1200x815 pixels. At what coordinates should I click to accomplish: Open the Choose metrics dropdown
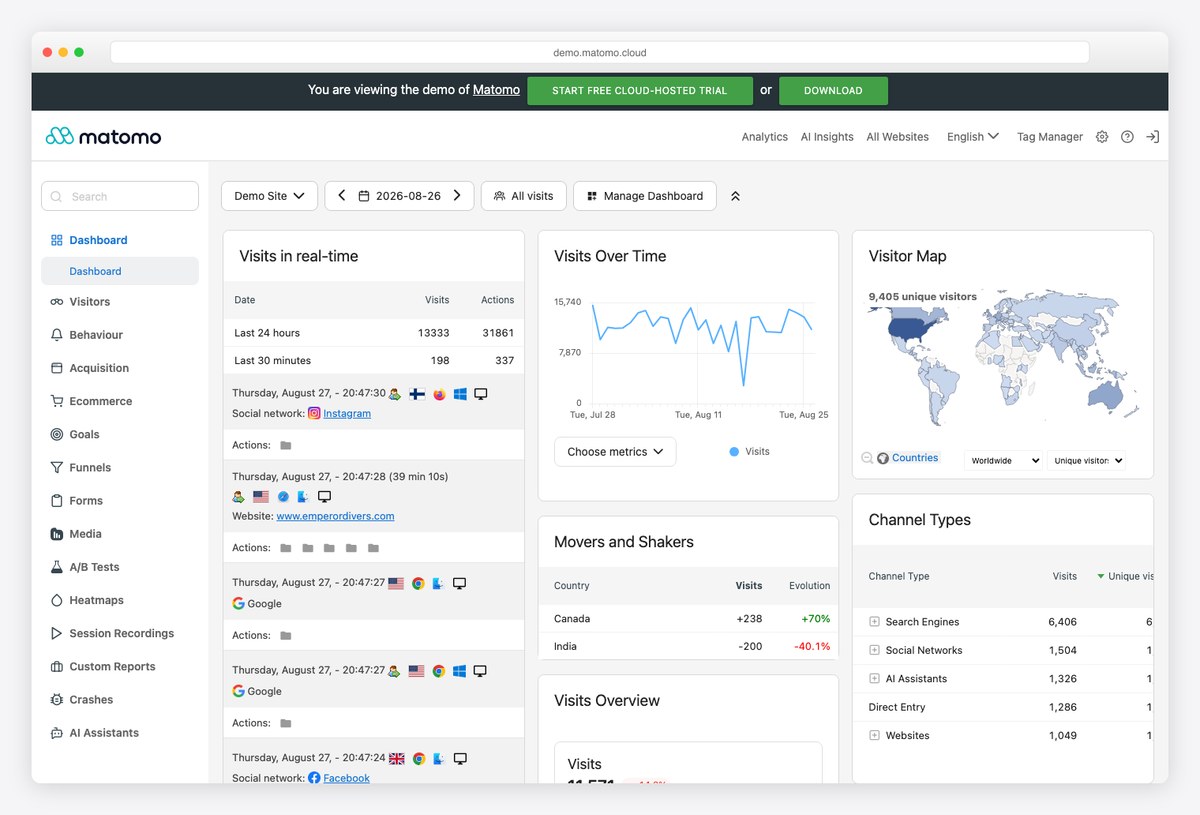(615, 452)
